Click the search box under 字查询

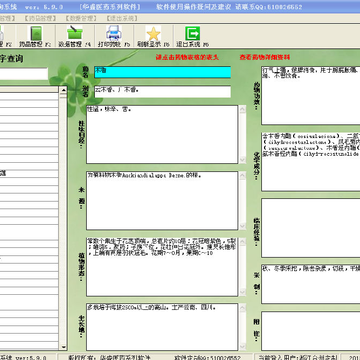pos(23,74)
